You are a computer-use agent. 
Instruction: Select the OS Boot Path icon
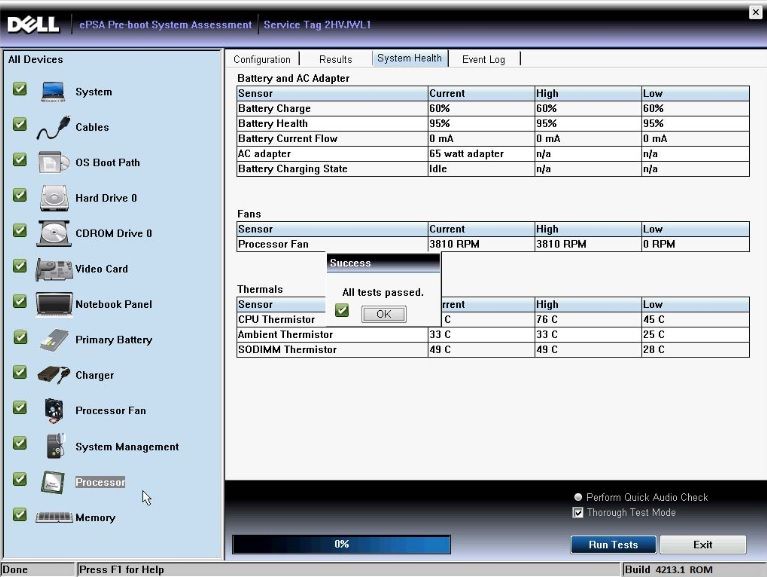pos(53,162)
